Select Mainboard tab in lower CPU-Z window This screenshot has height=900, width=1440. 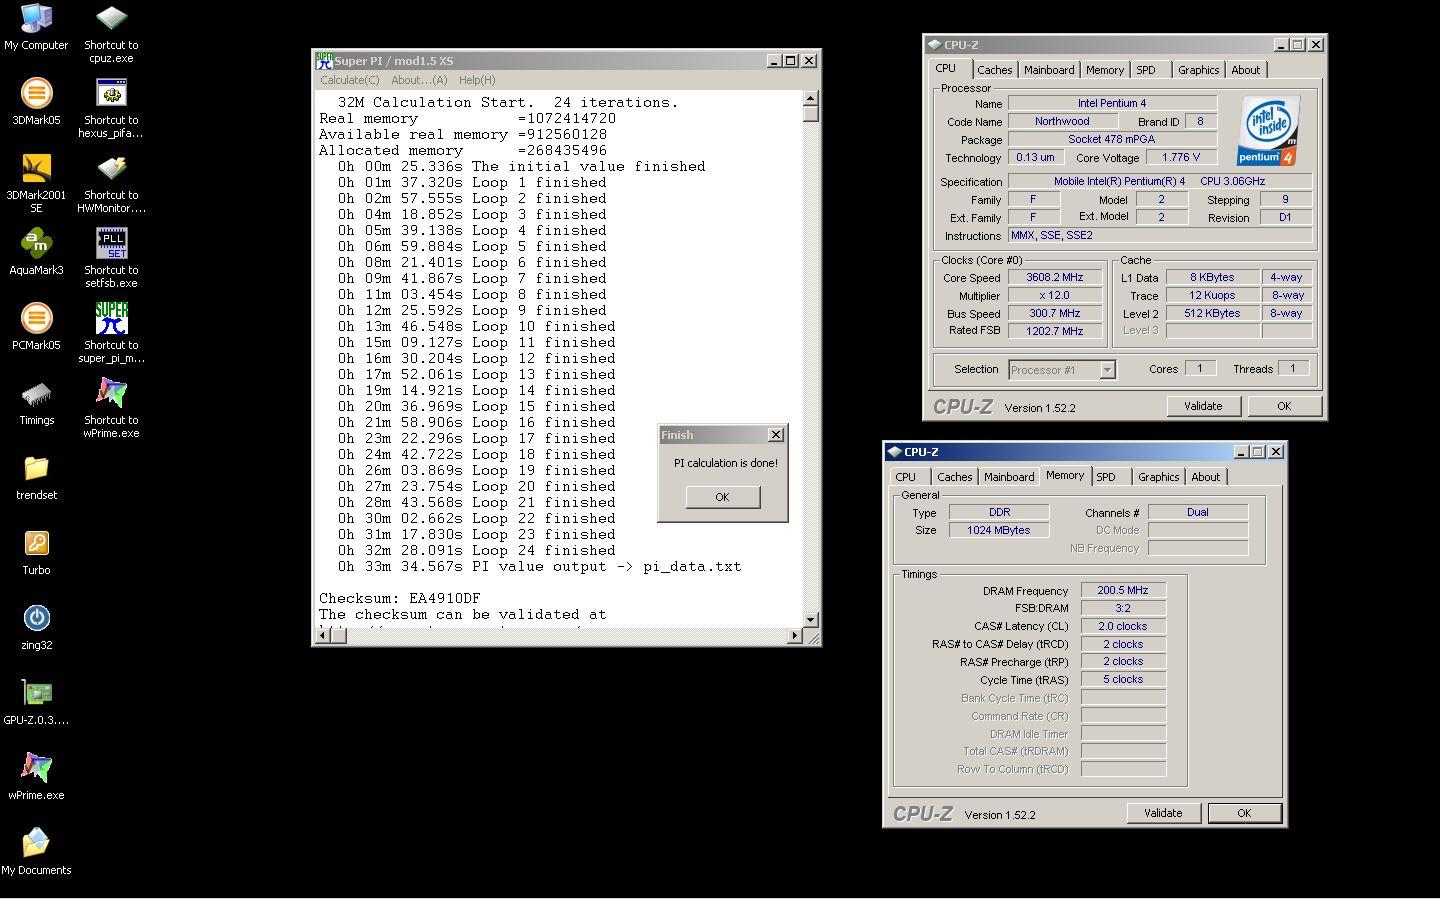point(1009,477)
